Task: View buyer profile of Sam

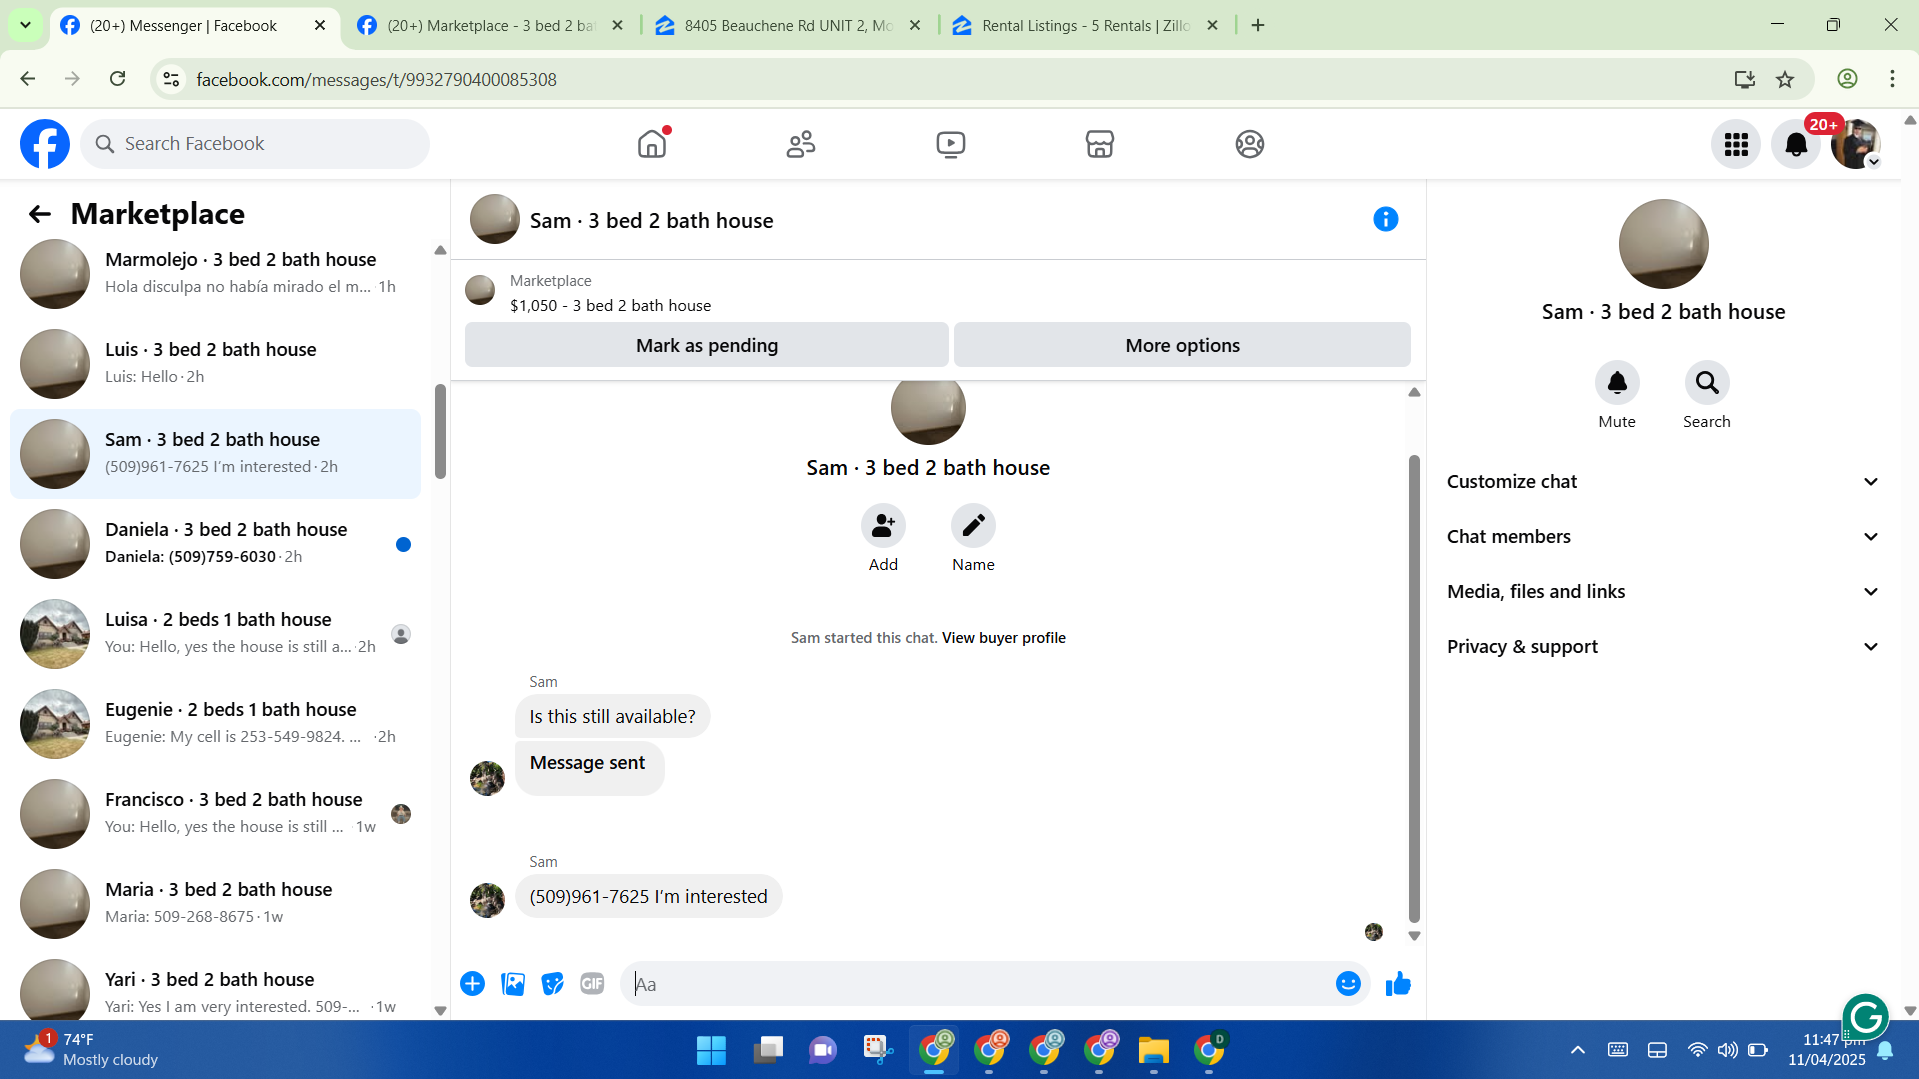Action: (x=1003, y=638)
